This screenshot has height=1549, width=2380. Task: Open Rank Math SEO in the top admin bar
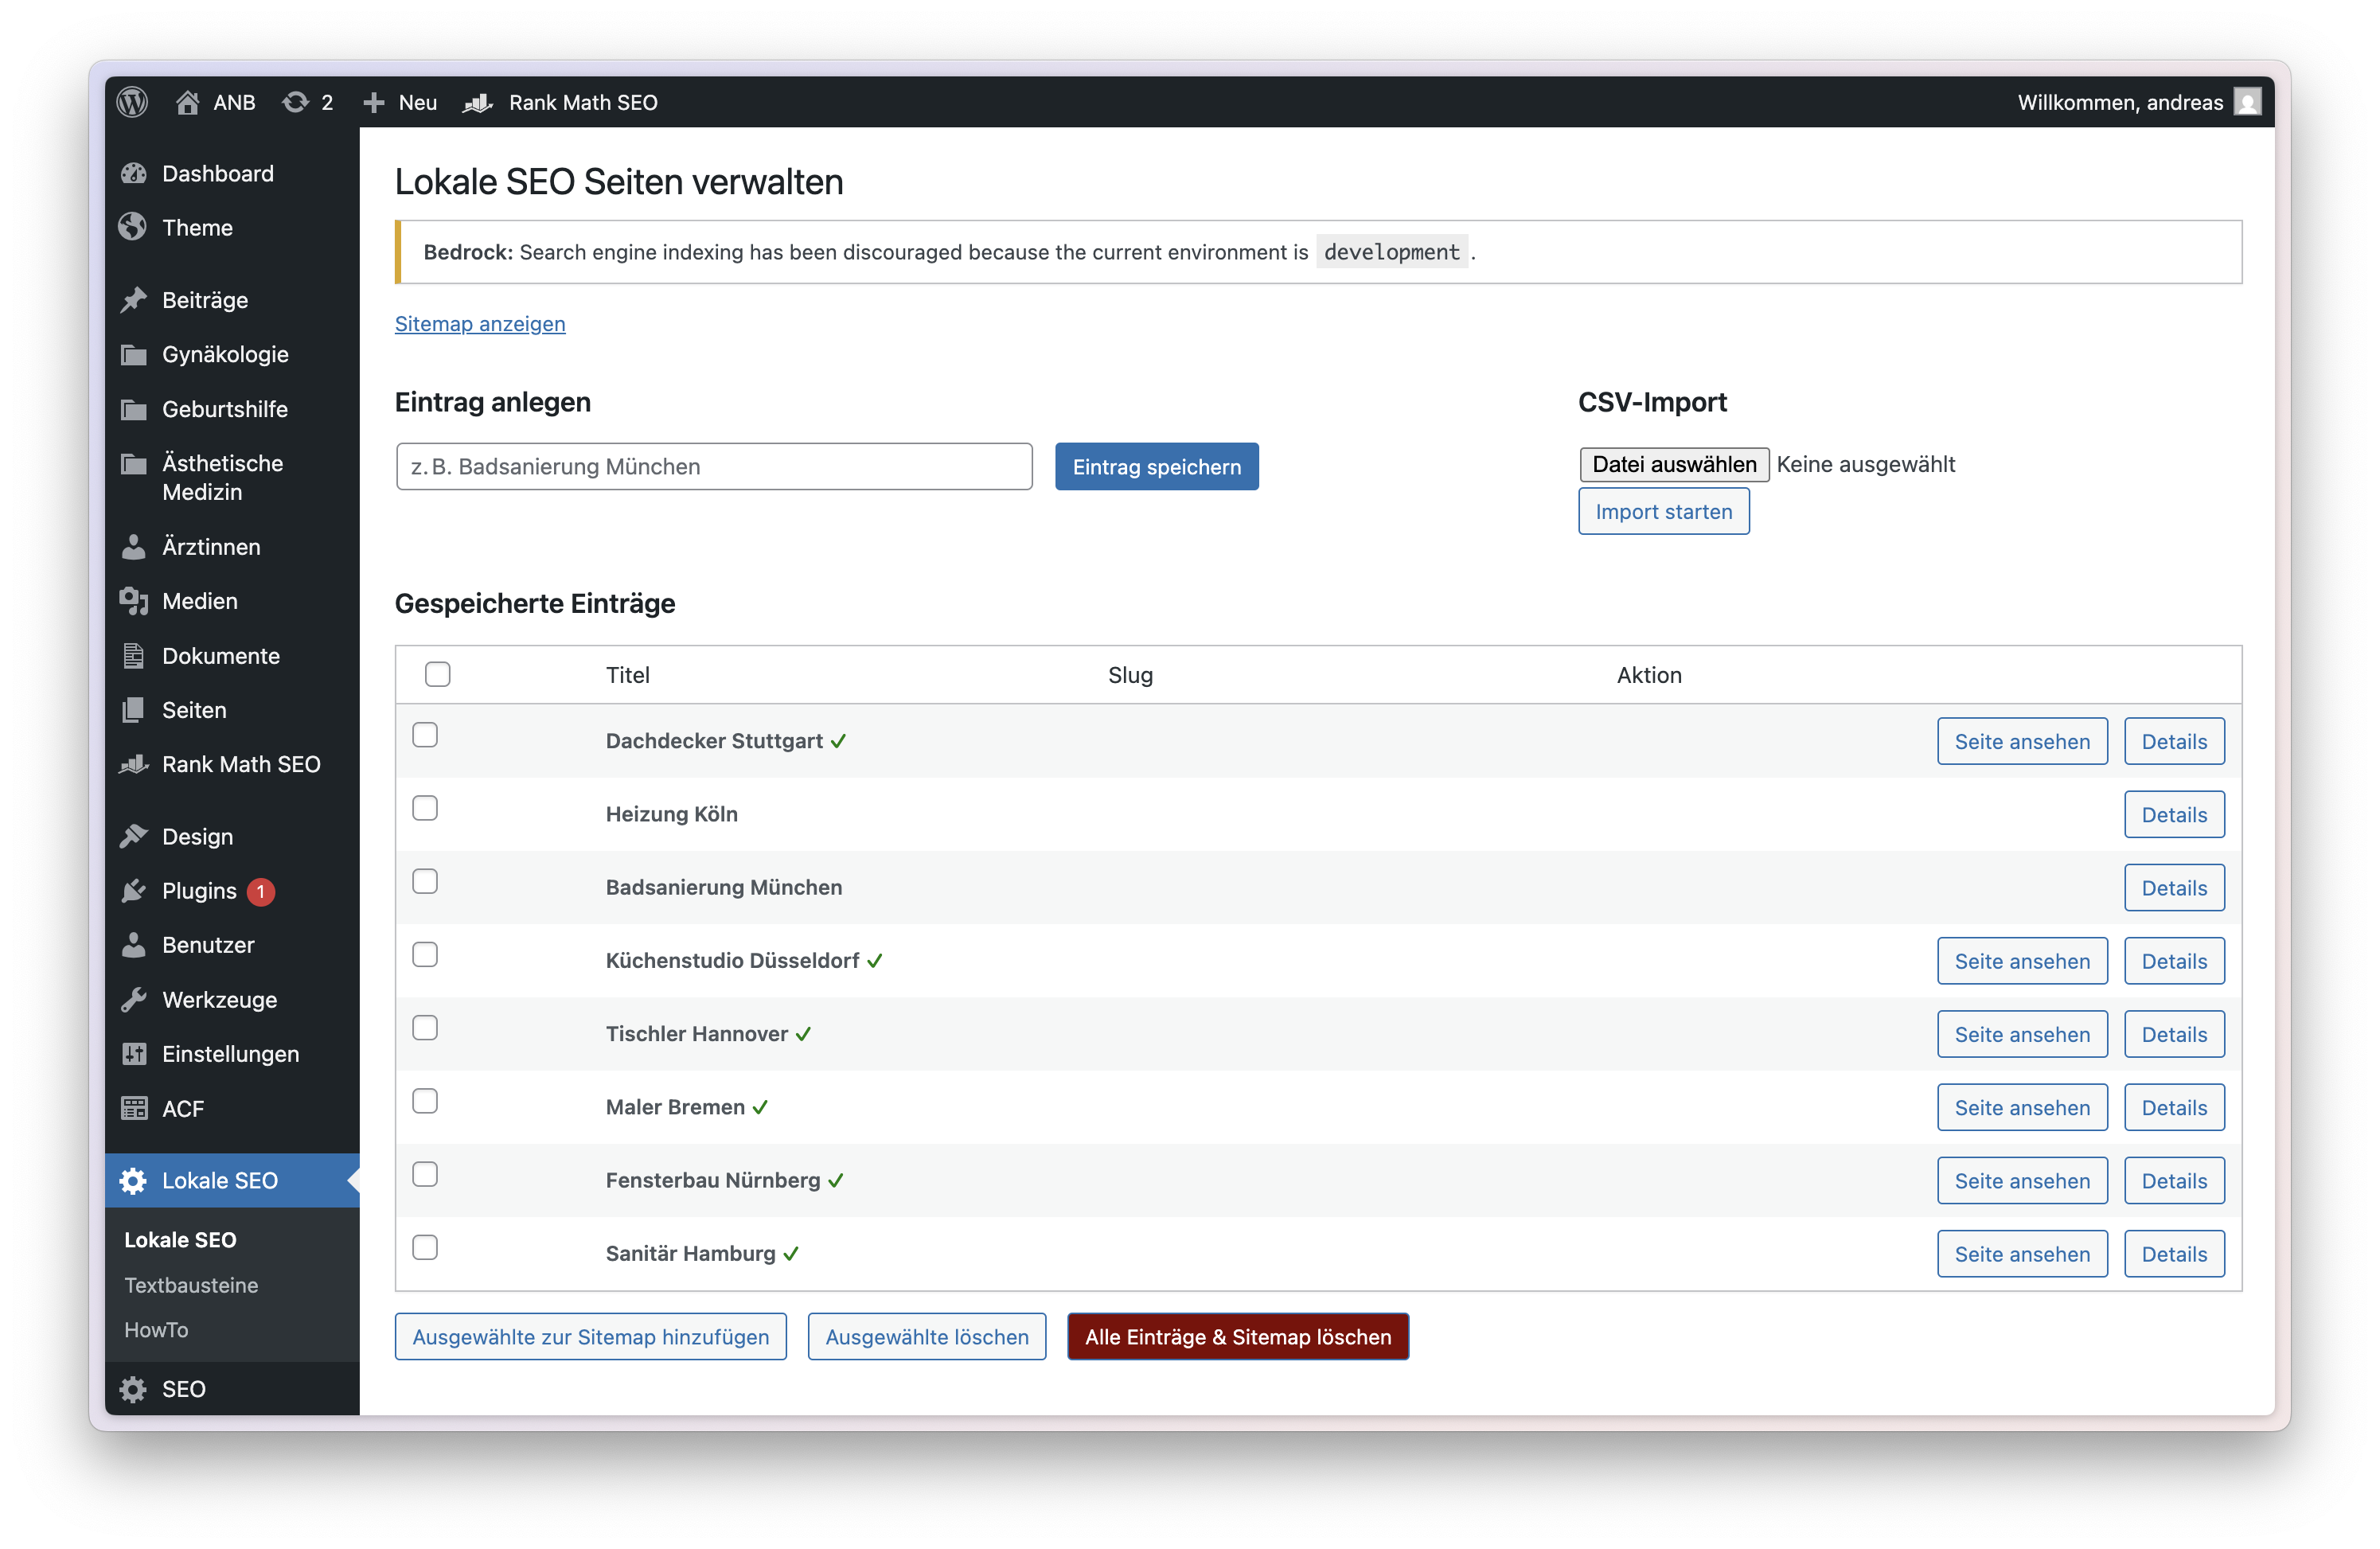pyautogui.click(x=561, y=102)
